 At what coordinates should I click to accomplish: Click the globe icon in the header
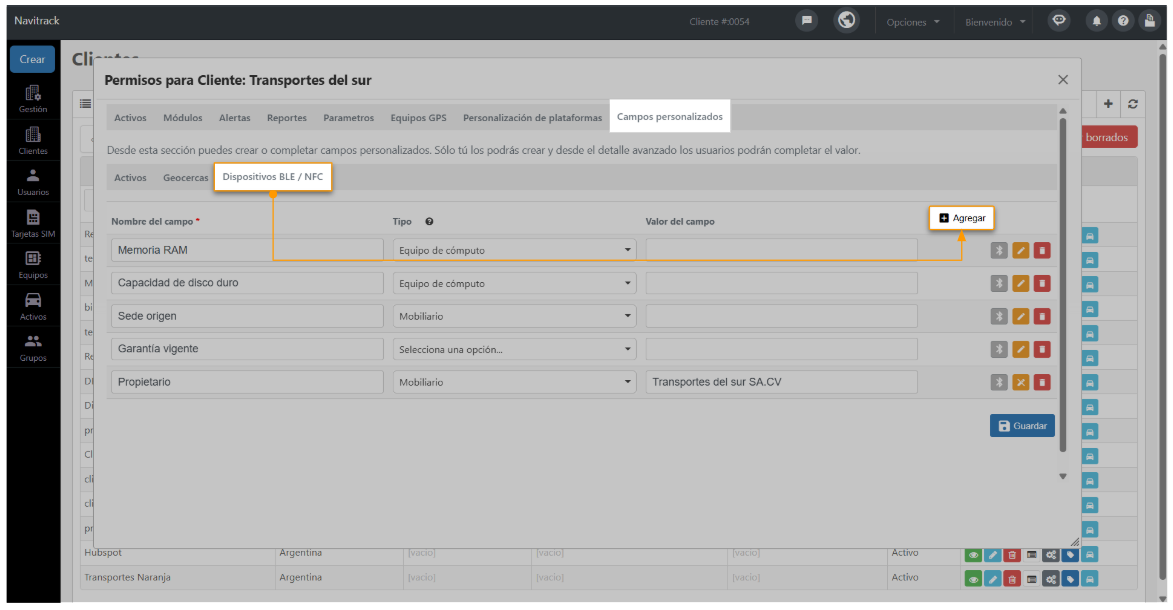tap(846, 20)
